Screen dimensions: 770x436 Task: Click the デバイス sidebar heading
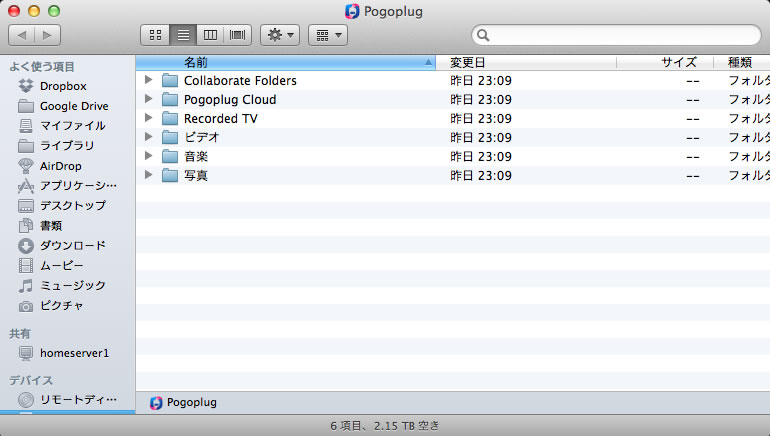point(31,381)
